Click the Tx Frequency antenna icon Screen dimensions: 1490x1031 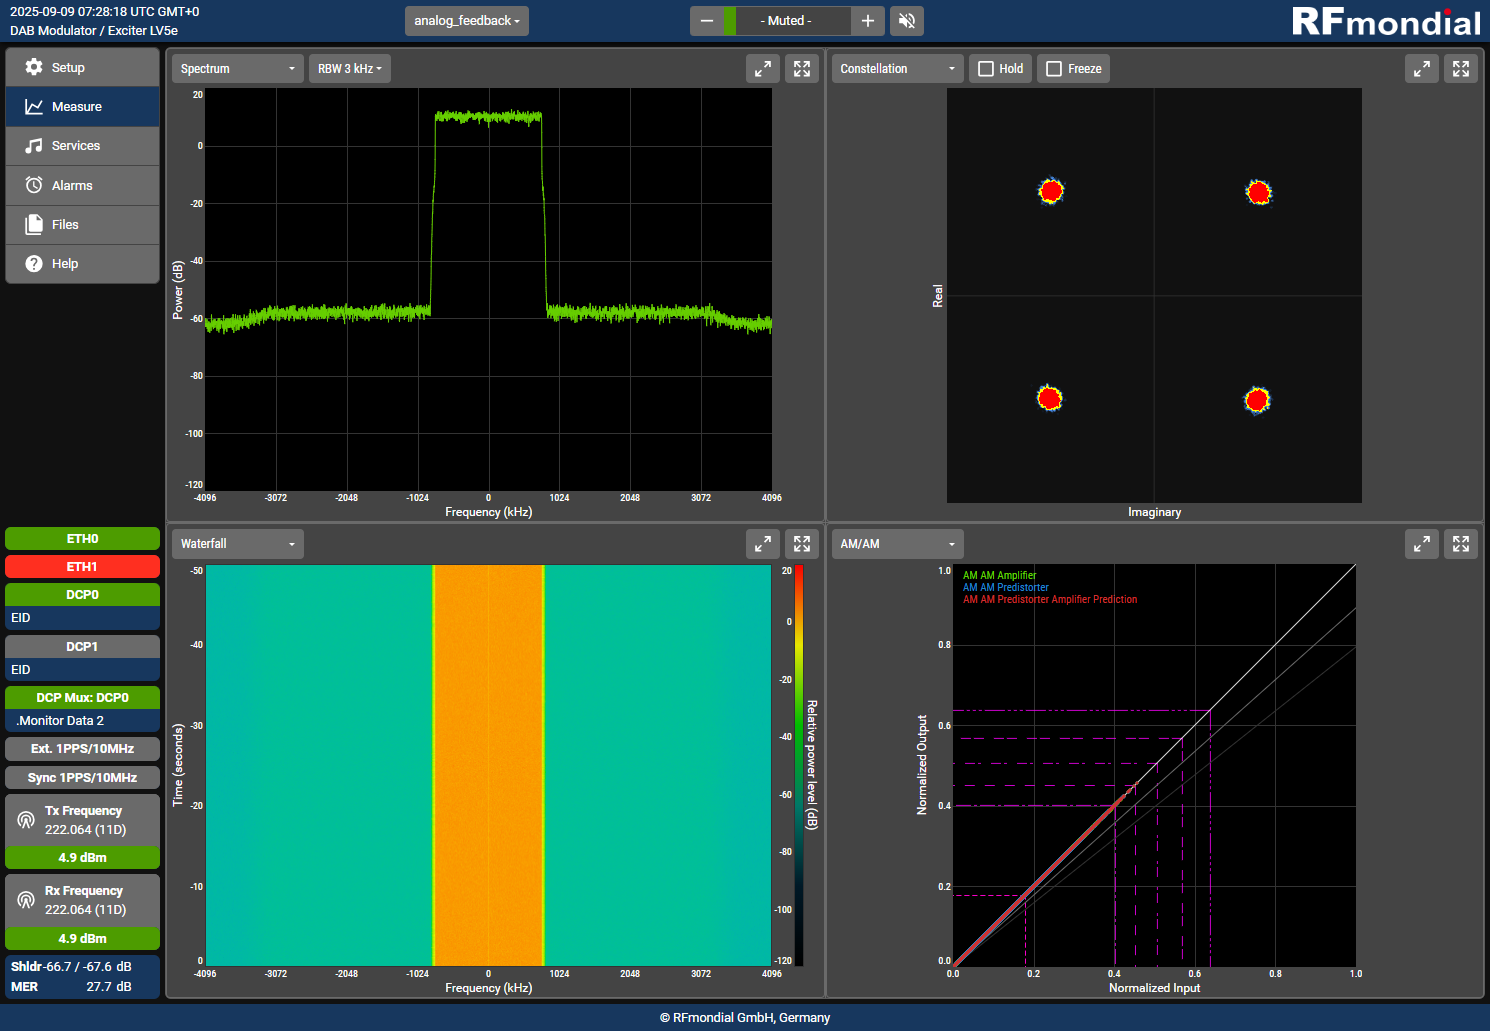pyautogui.click(x=26, y=820)
